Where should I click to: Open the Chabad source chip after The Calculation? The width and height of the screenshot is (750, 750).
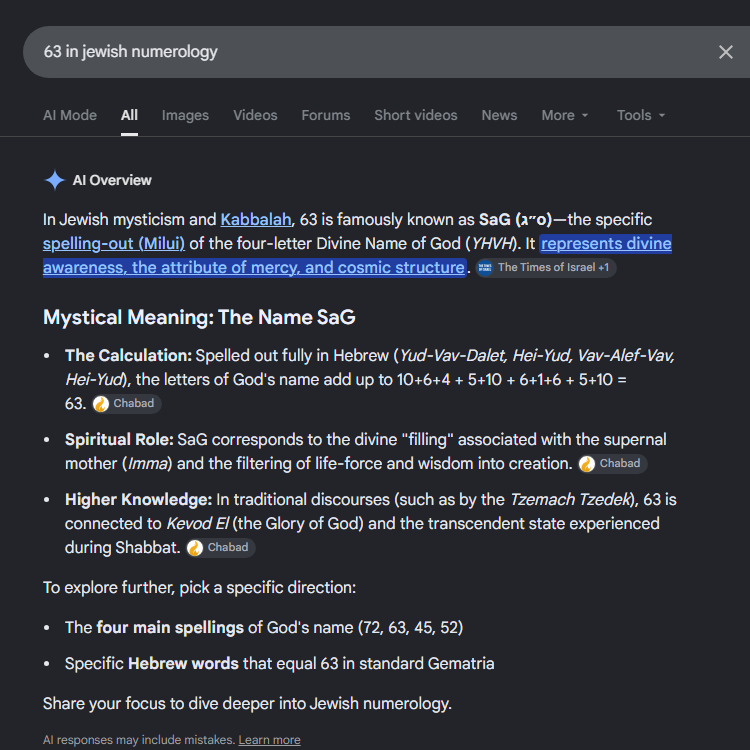tap(126, 404)
